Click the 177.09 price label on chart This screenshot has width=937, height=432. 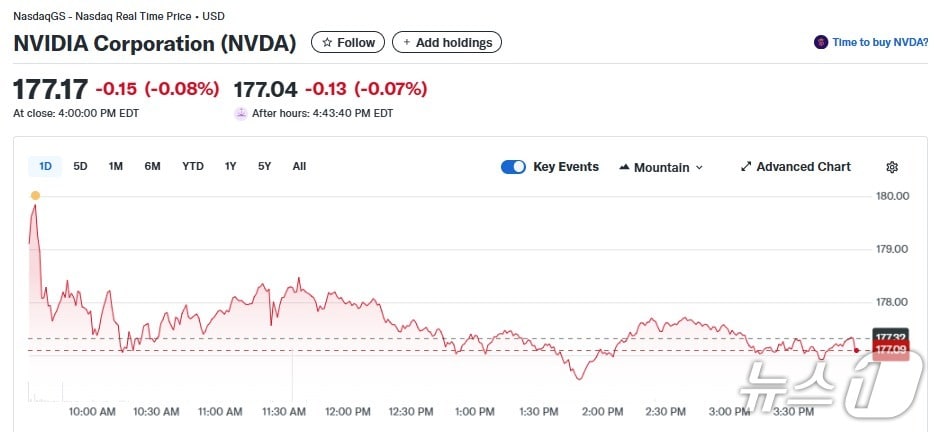click(890, 350)
